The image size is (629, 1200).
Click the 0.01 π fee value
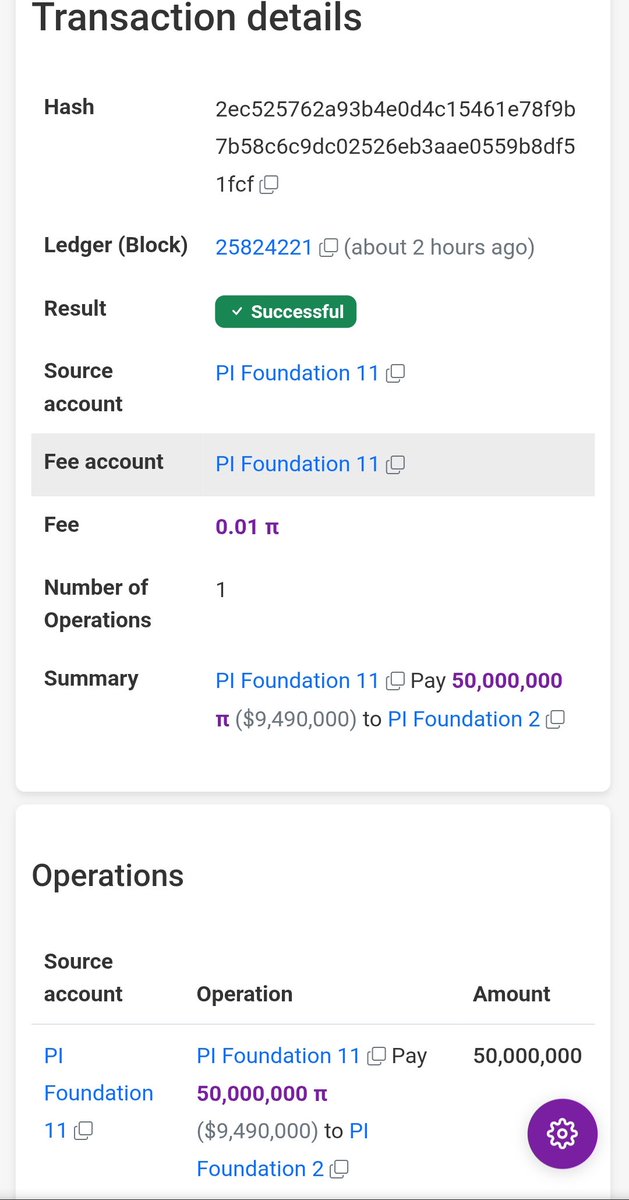click(247, 526)
